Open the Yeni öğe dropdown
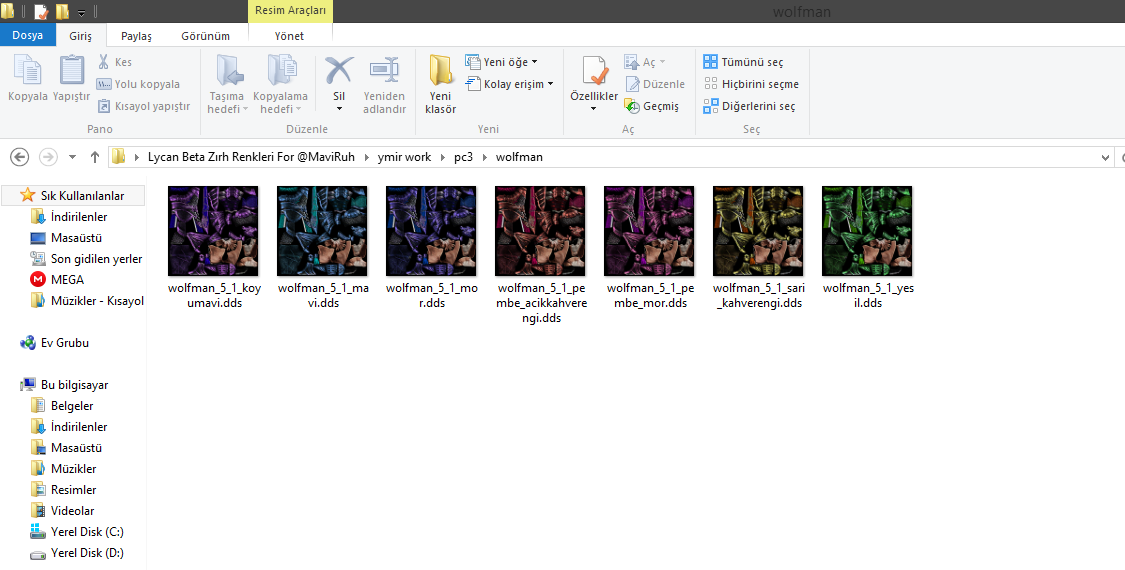1125x570 pixels. [502, 62]
